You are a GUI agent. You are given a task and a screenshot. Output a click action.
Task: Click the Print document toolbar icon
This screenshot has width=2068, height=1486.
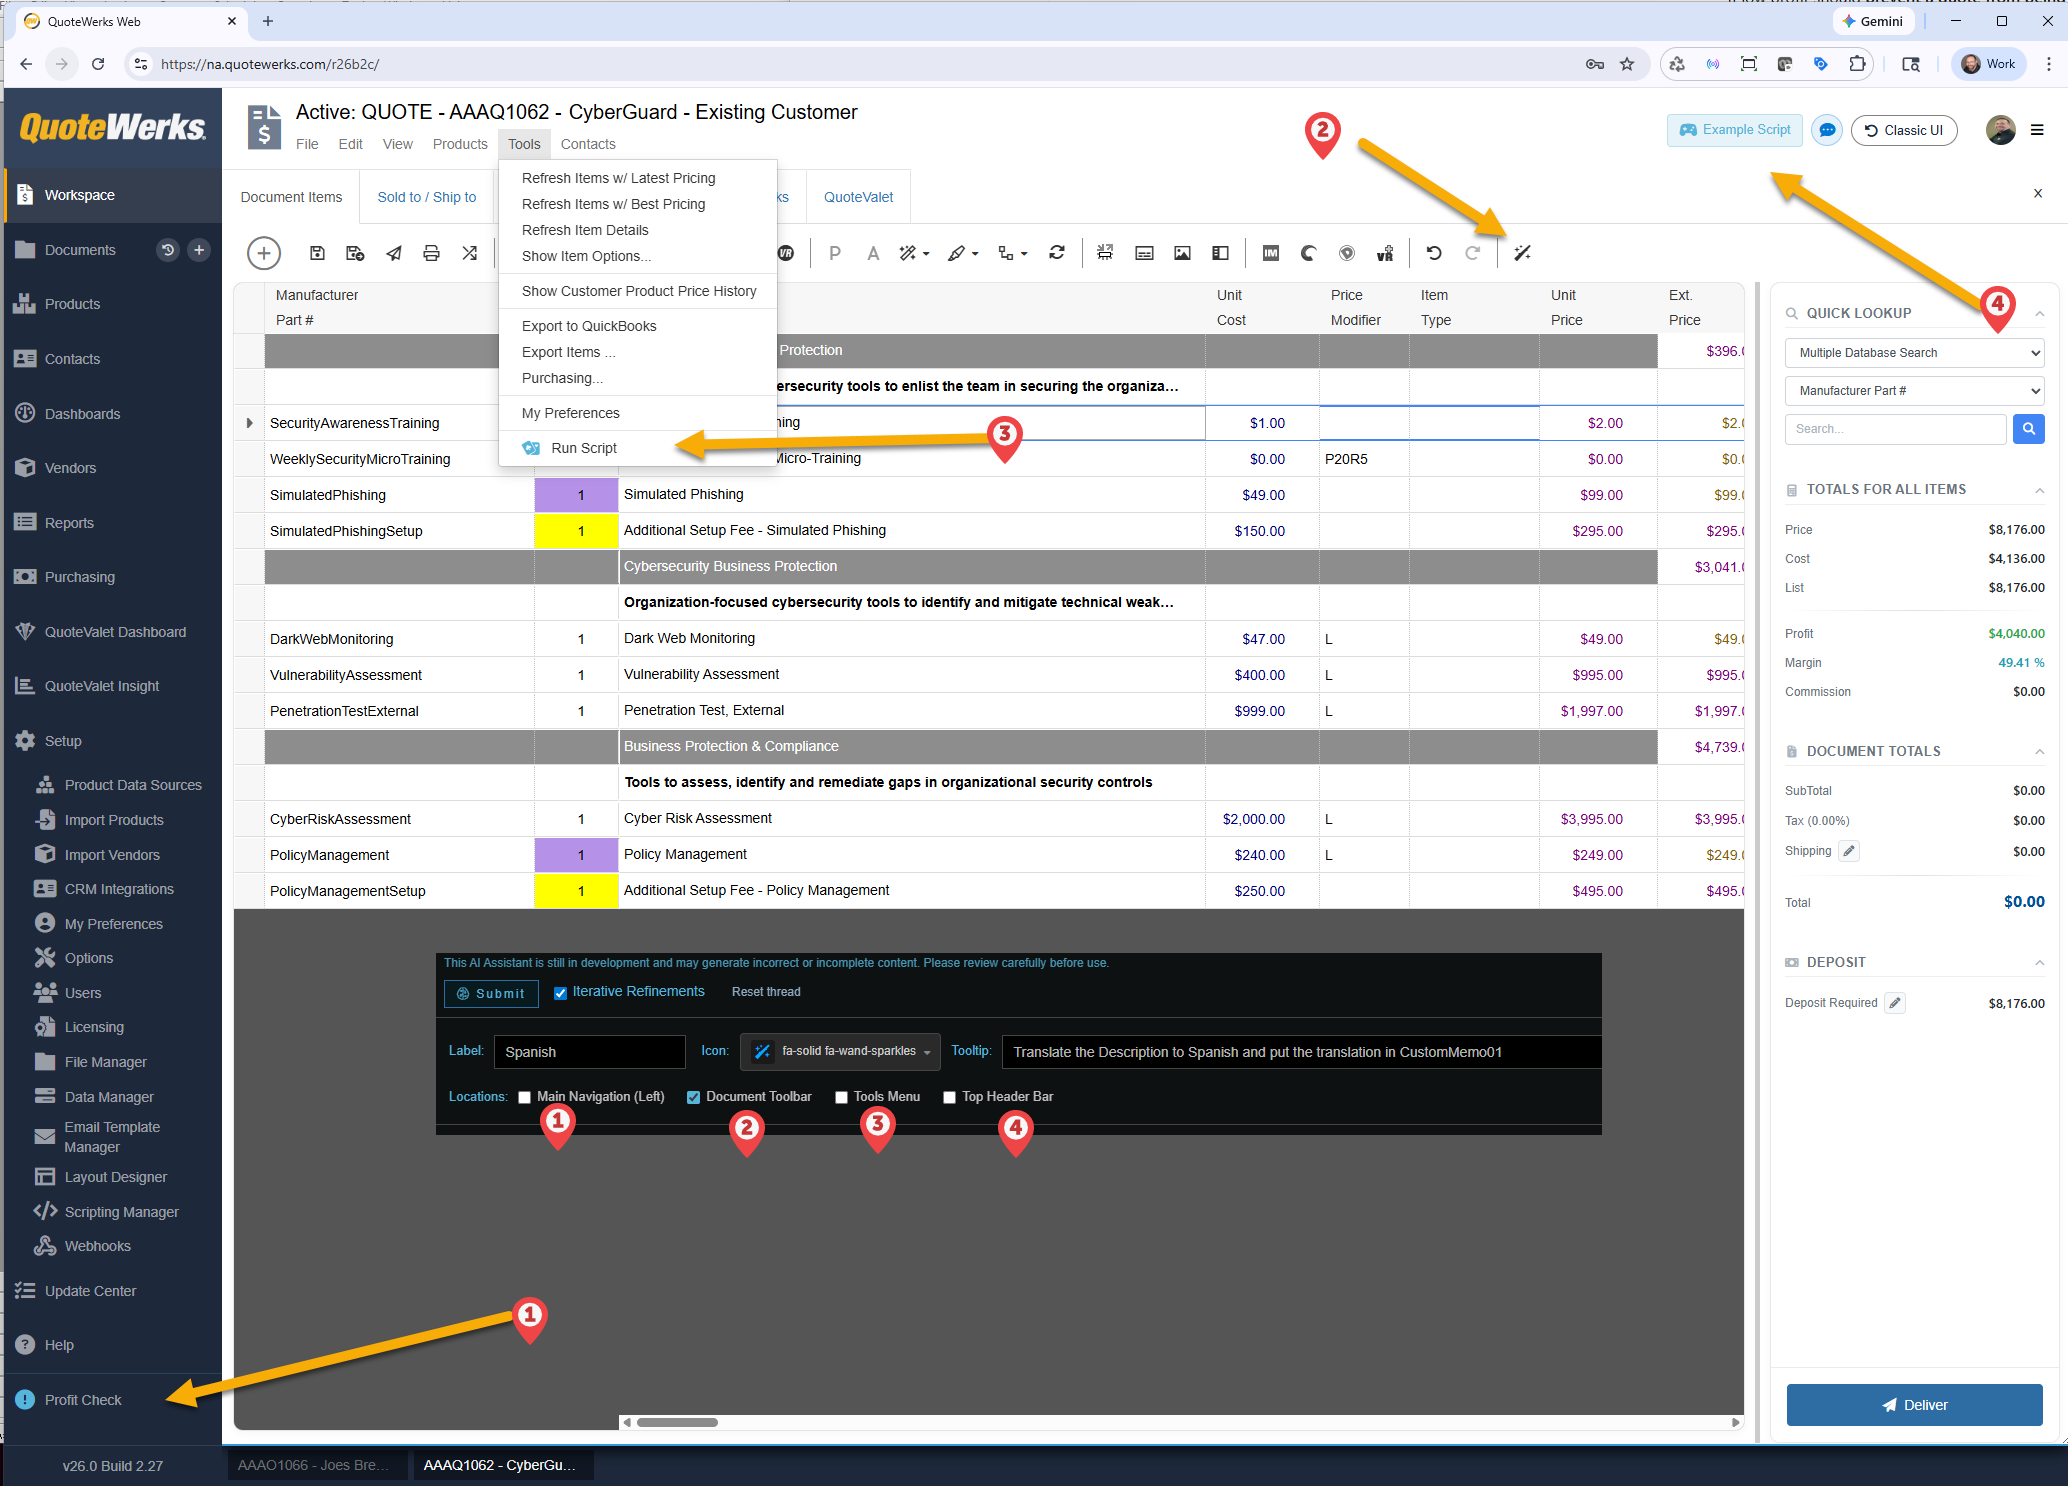tap(431, 254)
